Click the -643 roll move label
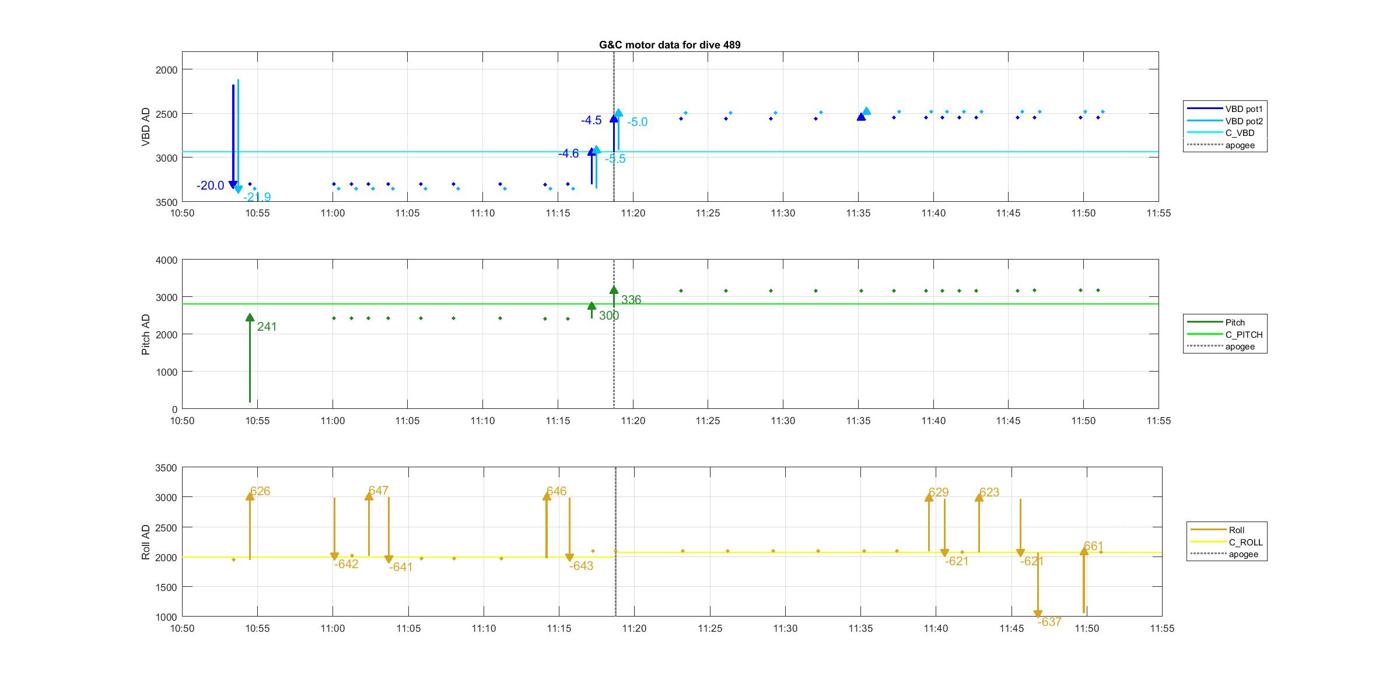 click(581, 566)
